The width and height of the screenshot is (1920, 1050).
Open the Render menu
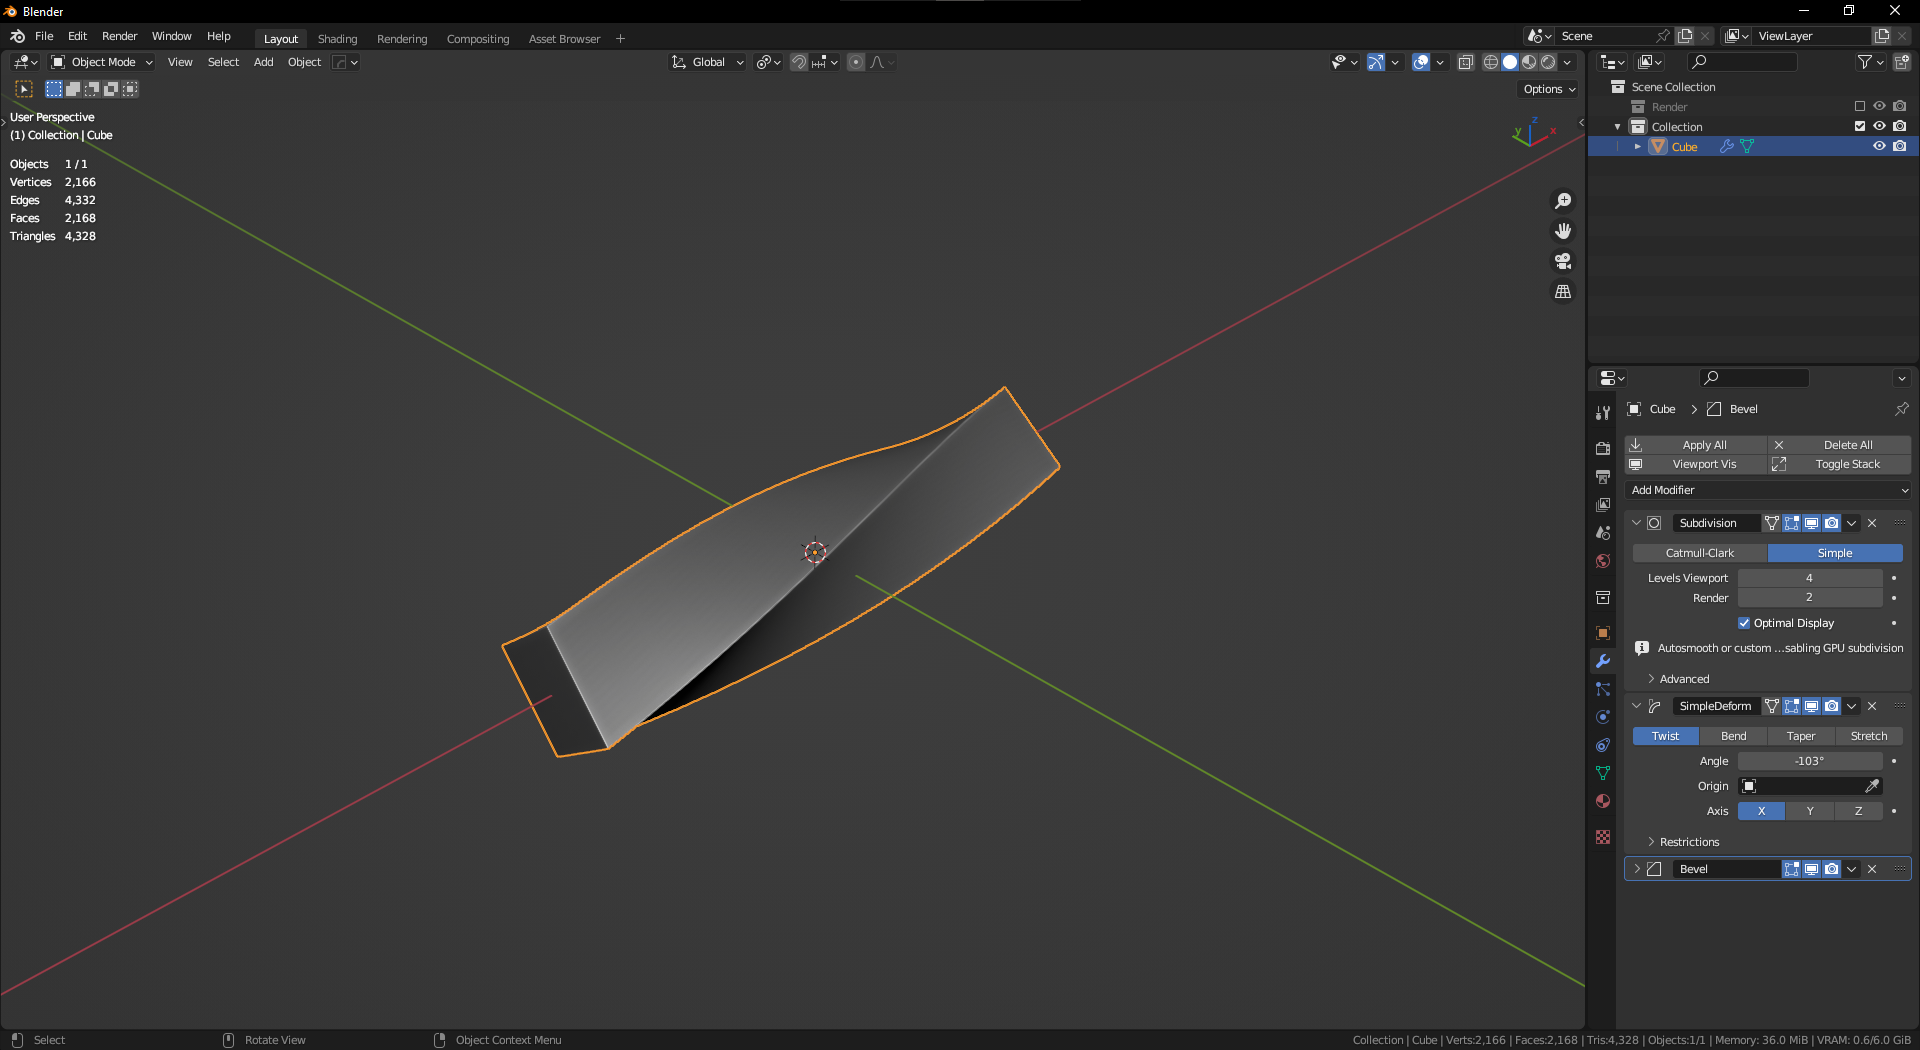click(119, 36)
